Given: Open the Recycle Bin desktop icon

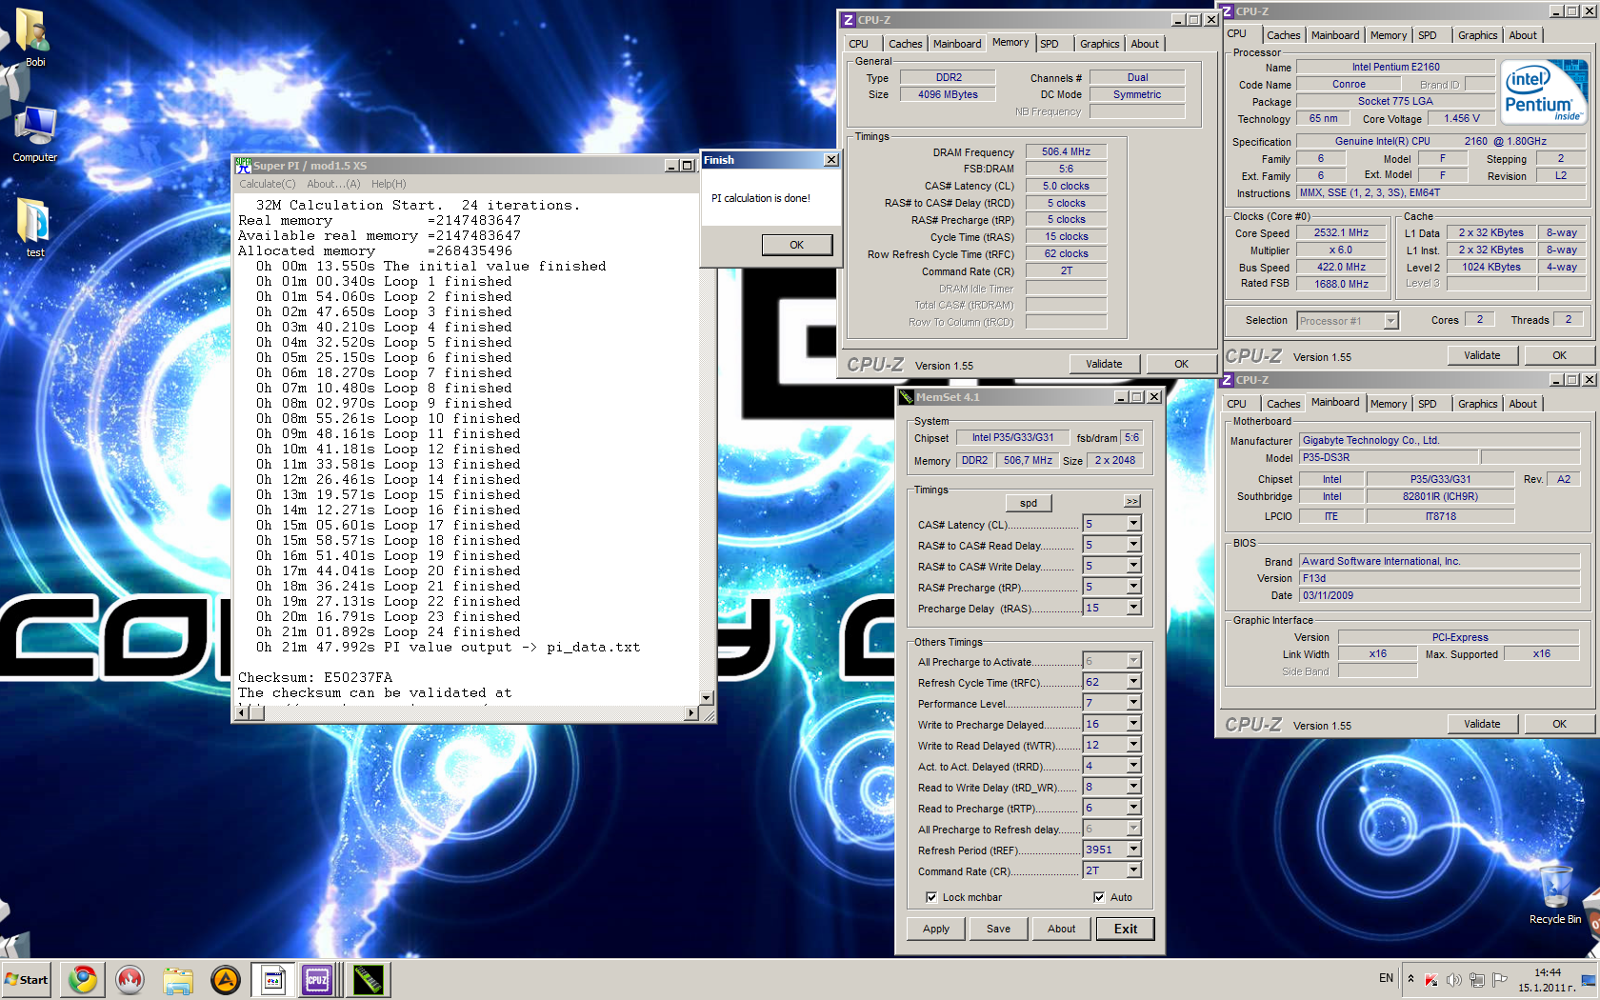Looking at the screenshot, I should pos(1555,895).
